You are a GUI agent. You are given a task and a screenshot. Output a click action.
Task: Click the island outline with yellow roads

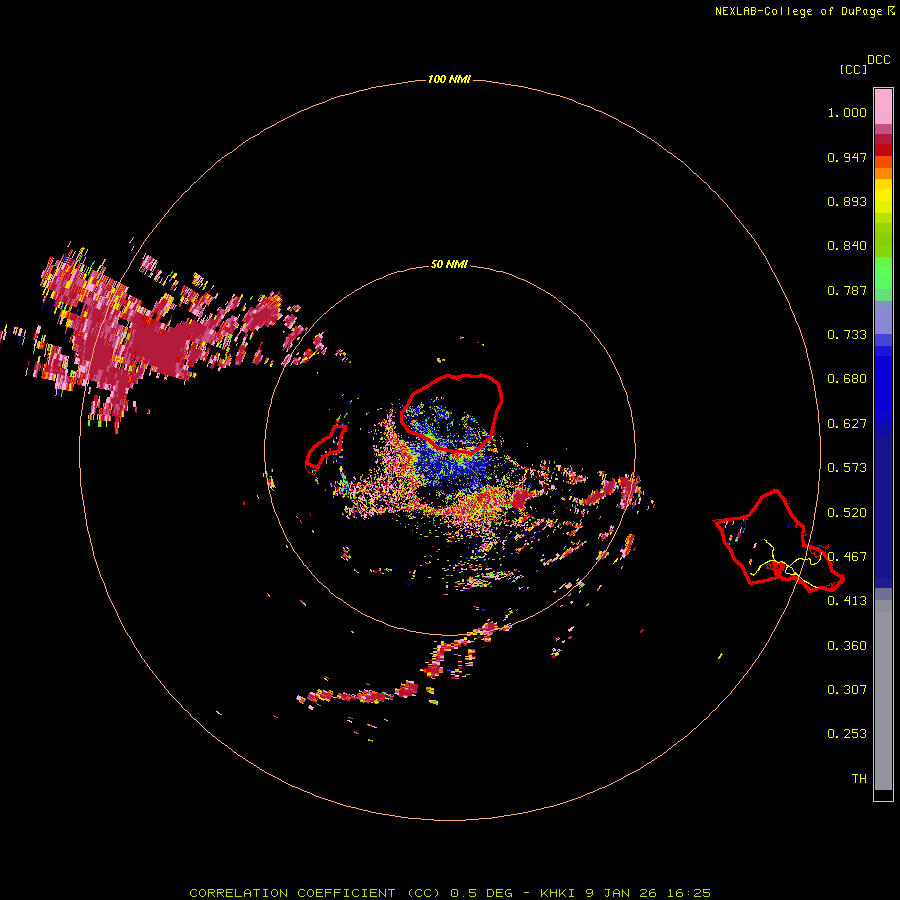point(778,541)
